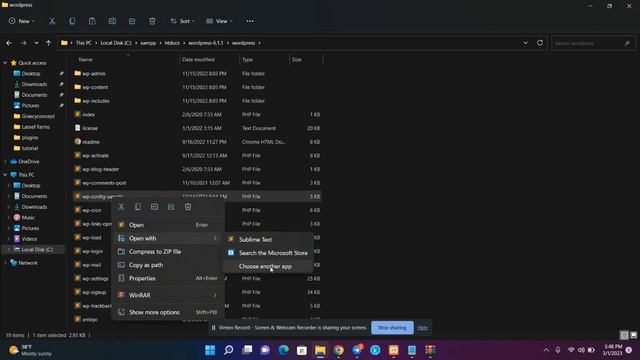Switch to details view icon
Viewport: 640px width, 360px height.
coord(624,335)
